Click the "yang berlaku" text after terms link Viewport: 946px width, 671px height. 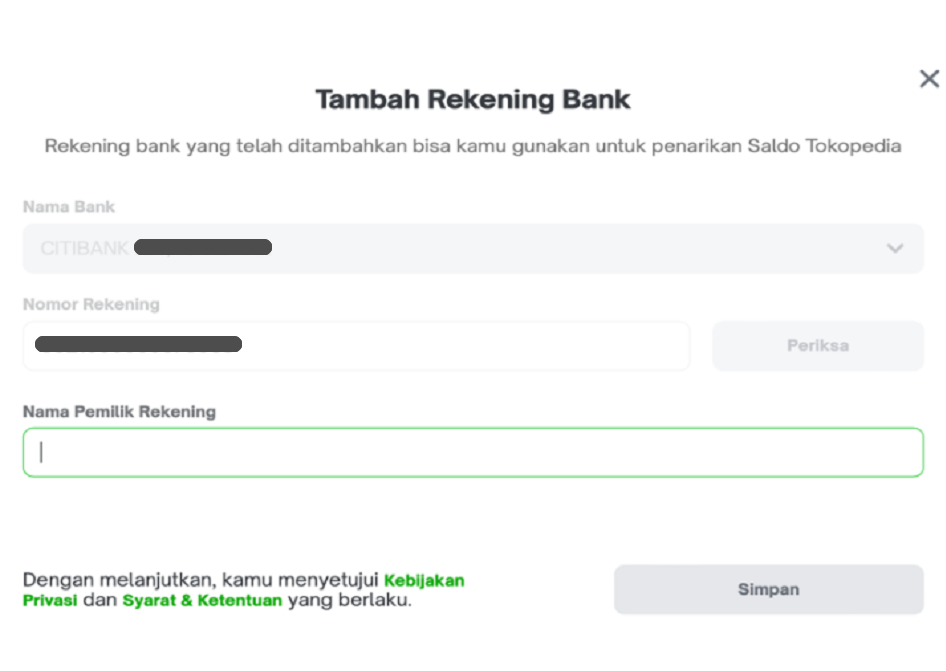349,601
